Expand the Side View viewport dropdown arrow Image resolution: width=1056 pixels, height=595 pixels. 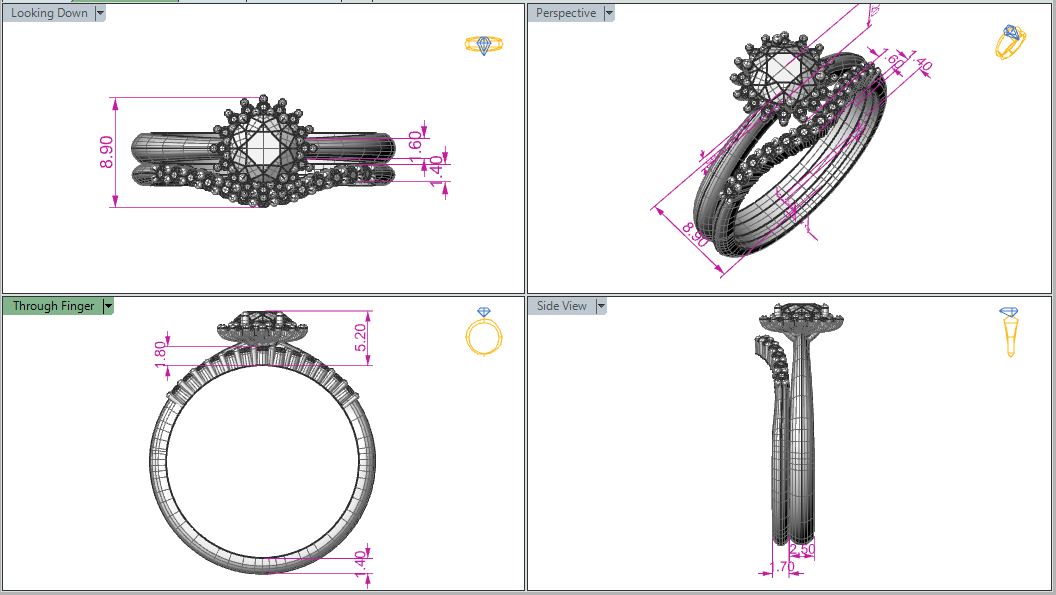[601, 306]
